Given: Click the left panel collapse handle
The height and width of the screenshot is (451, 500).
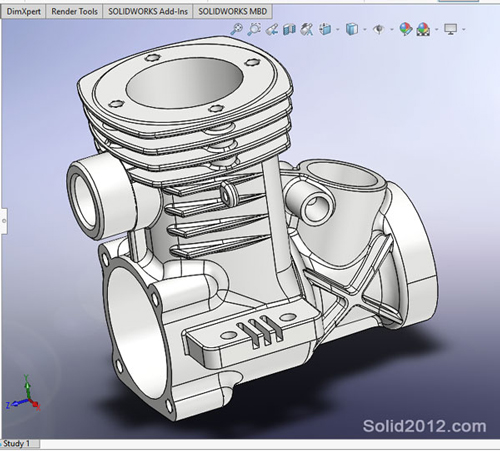Looking at the screenshot, I should (x=4, y=221).
